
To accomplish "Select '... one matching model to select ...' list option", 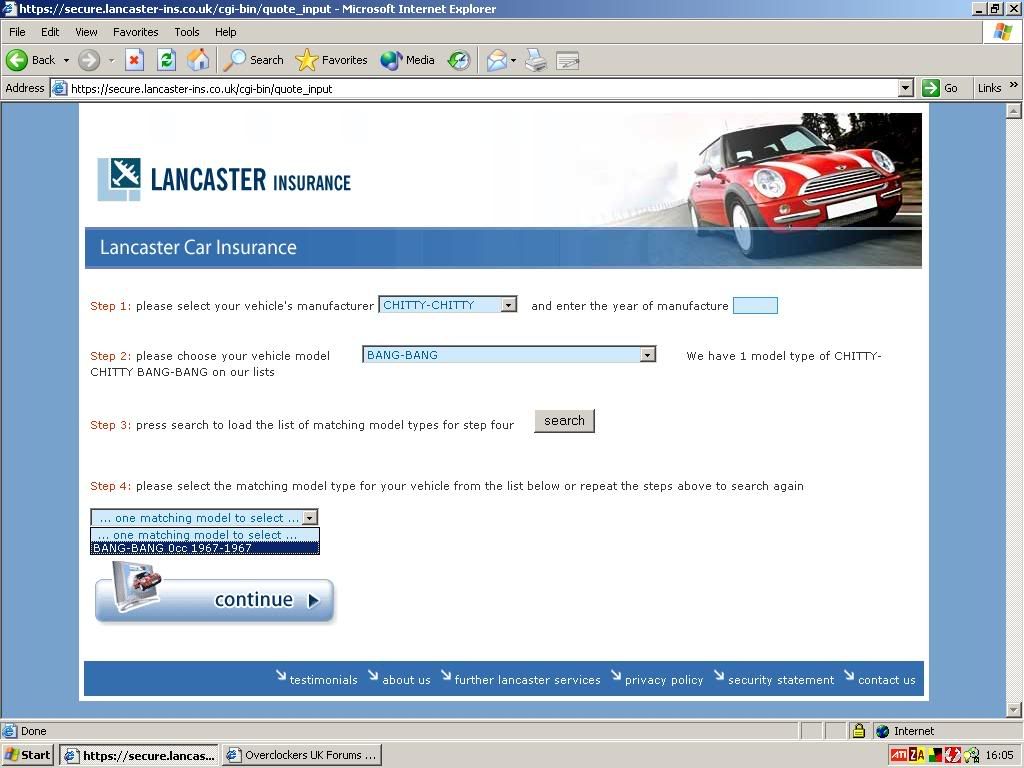I will [205, 535].
